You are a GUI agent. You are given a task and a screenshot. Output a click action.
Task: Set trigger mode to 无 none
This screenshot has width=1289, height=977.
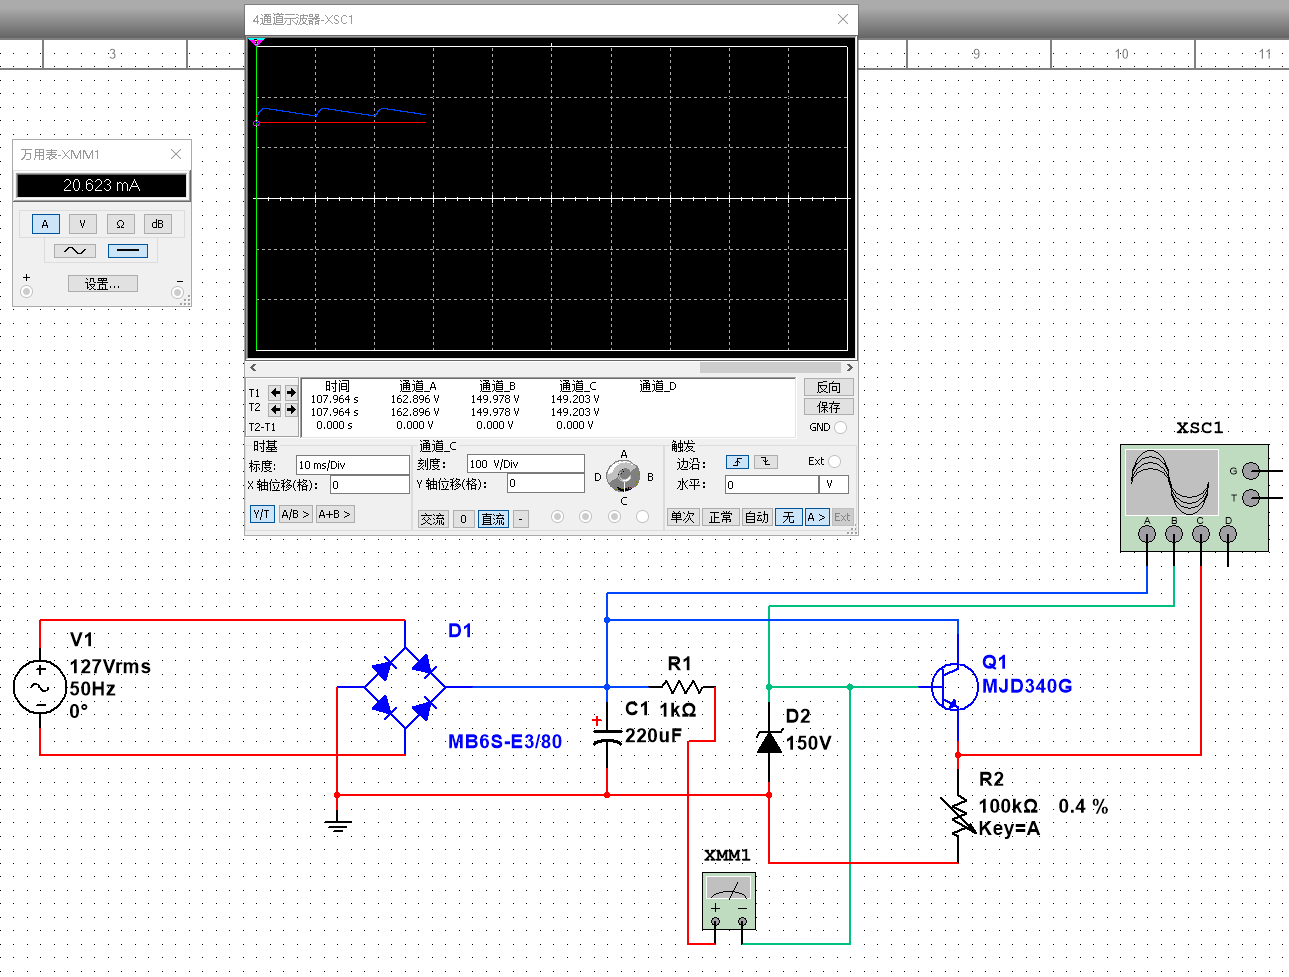(x=789, y=517)
